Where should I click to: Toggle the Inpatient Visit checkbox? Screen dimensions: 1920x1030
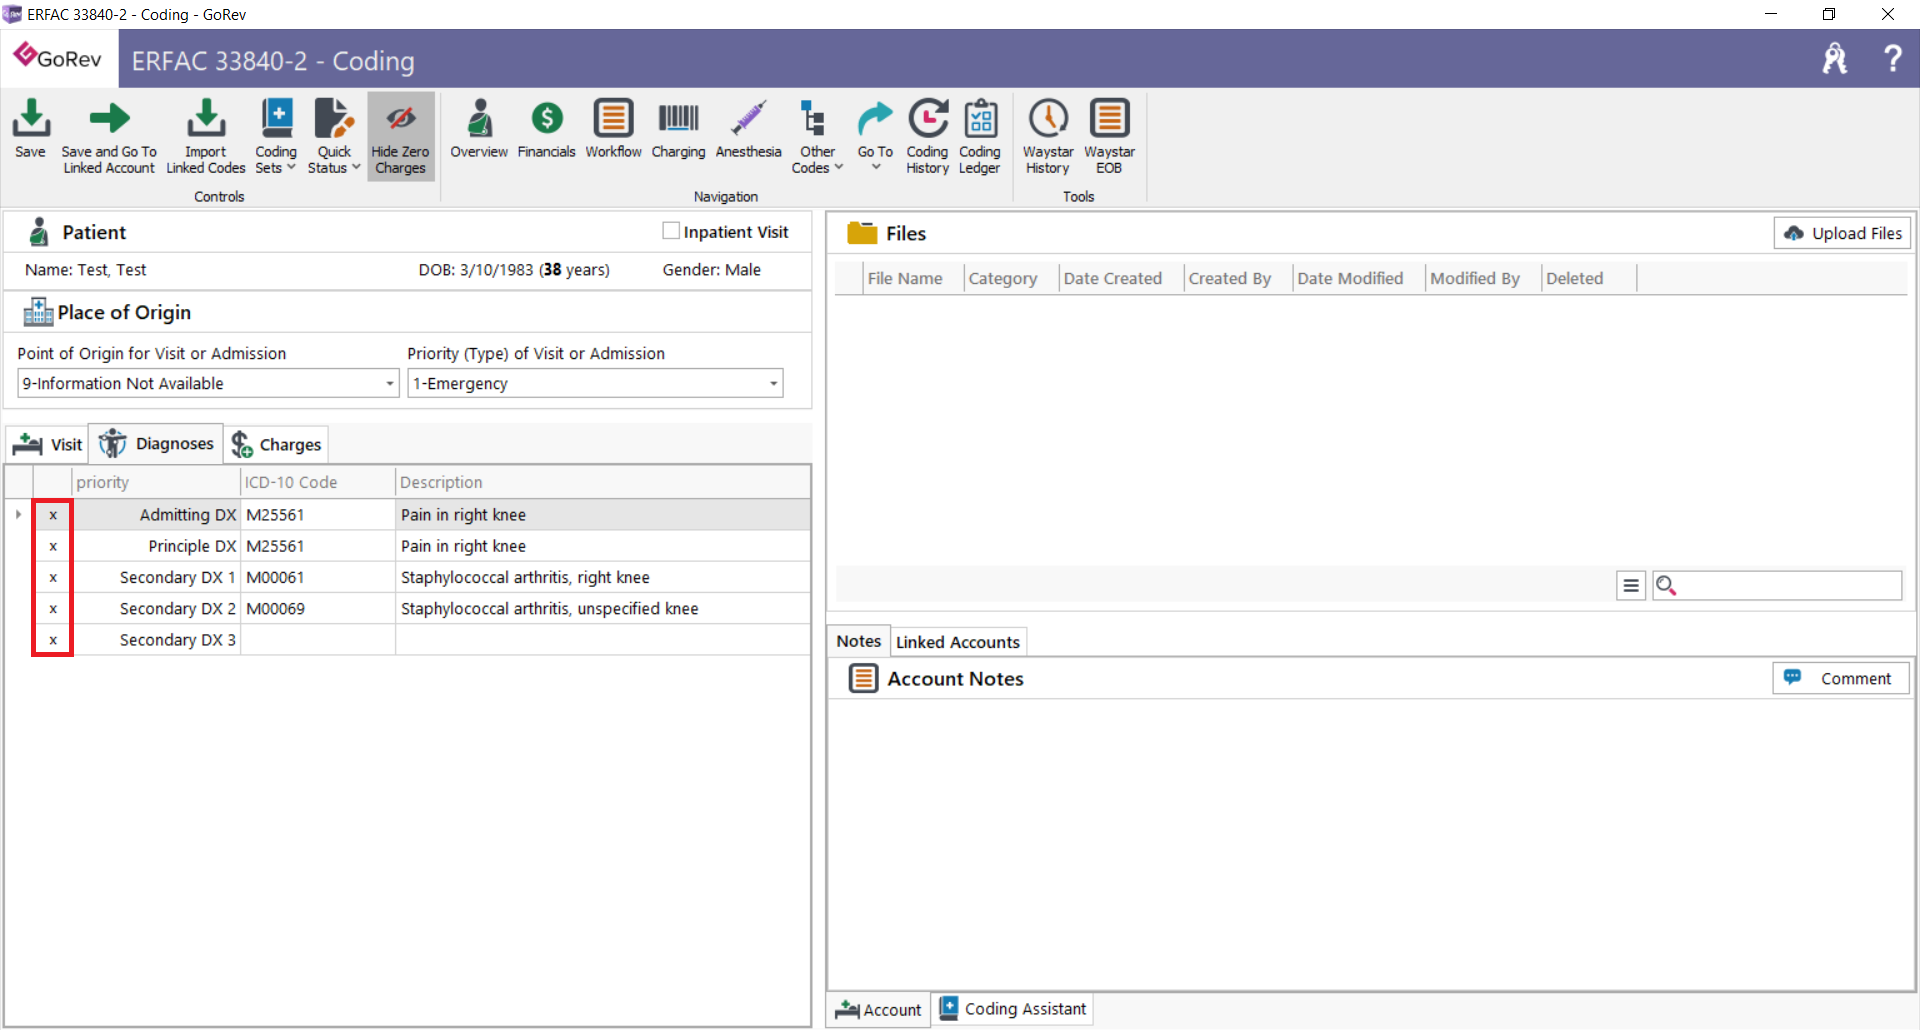point(671,231)
